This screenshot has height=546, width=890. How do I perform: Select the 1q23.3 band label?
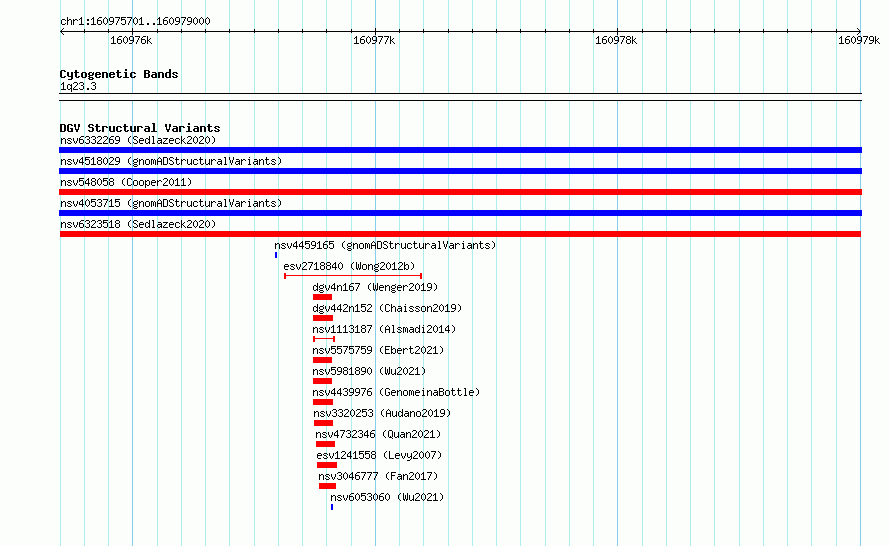click(x=78, y=86)
